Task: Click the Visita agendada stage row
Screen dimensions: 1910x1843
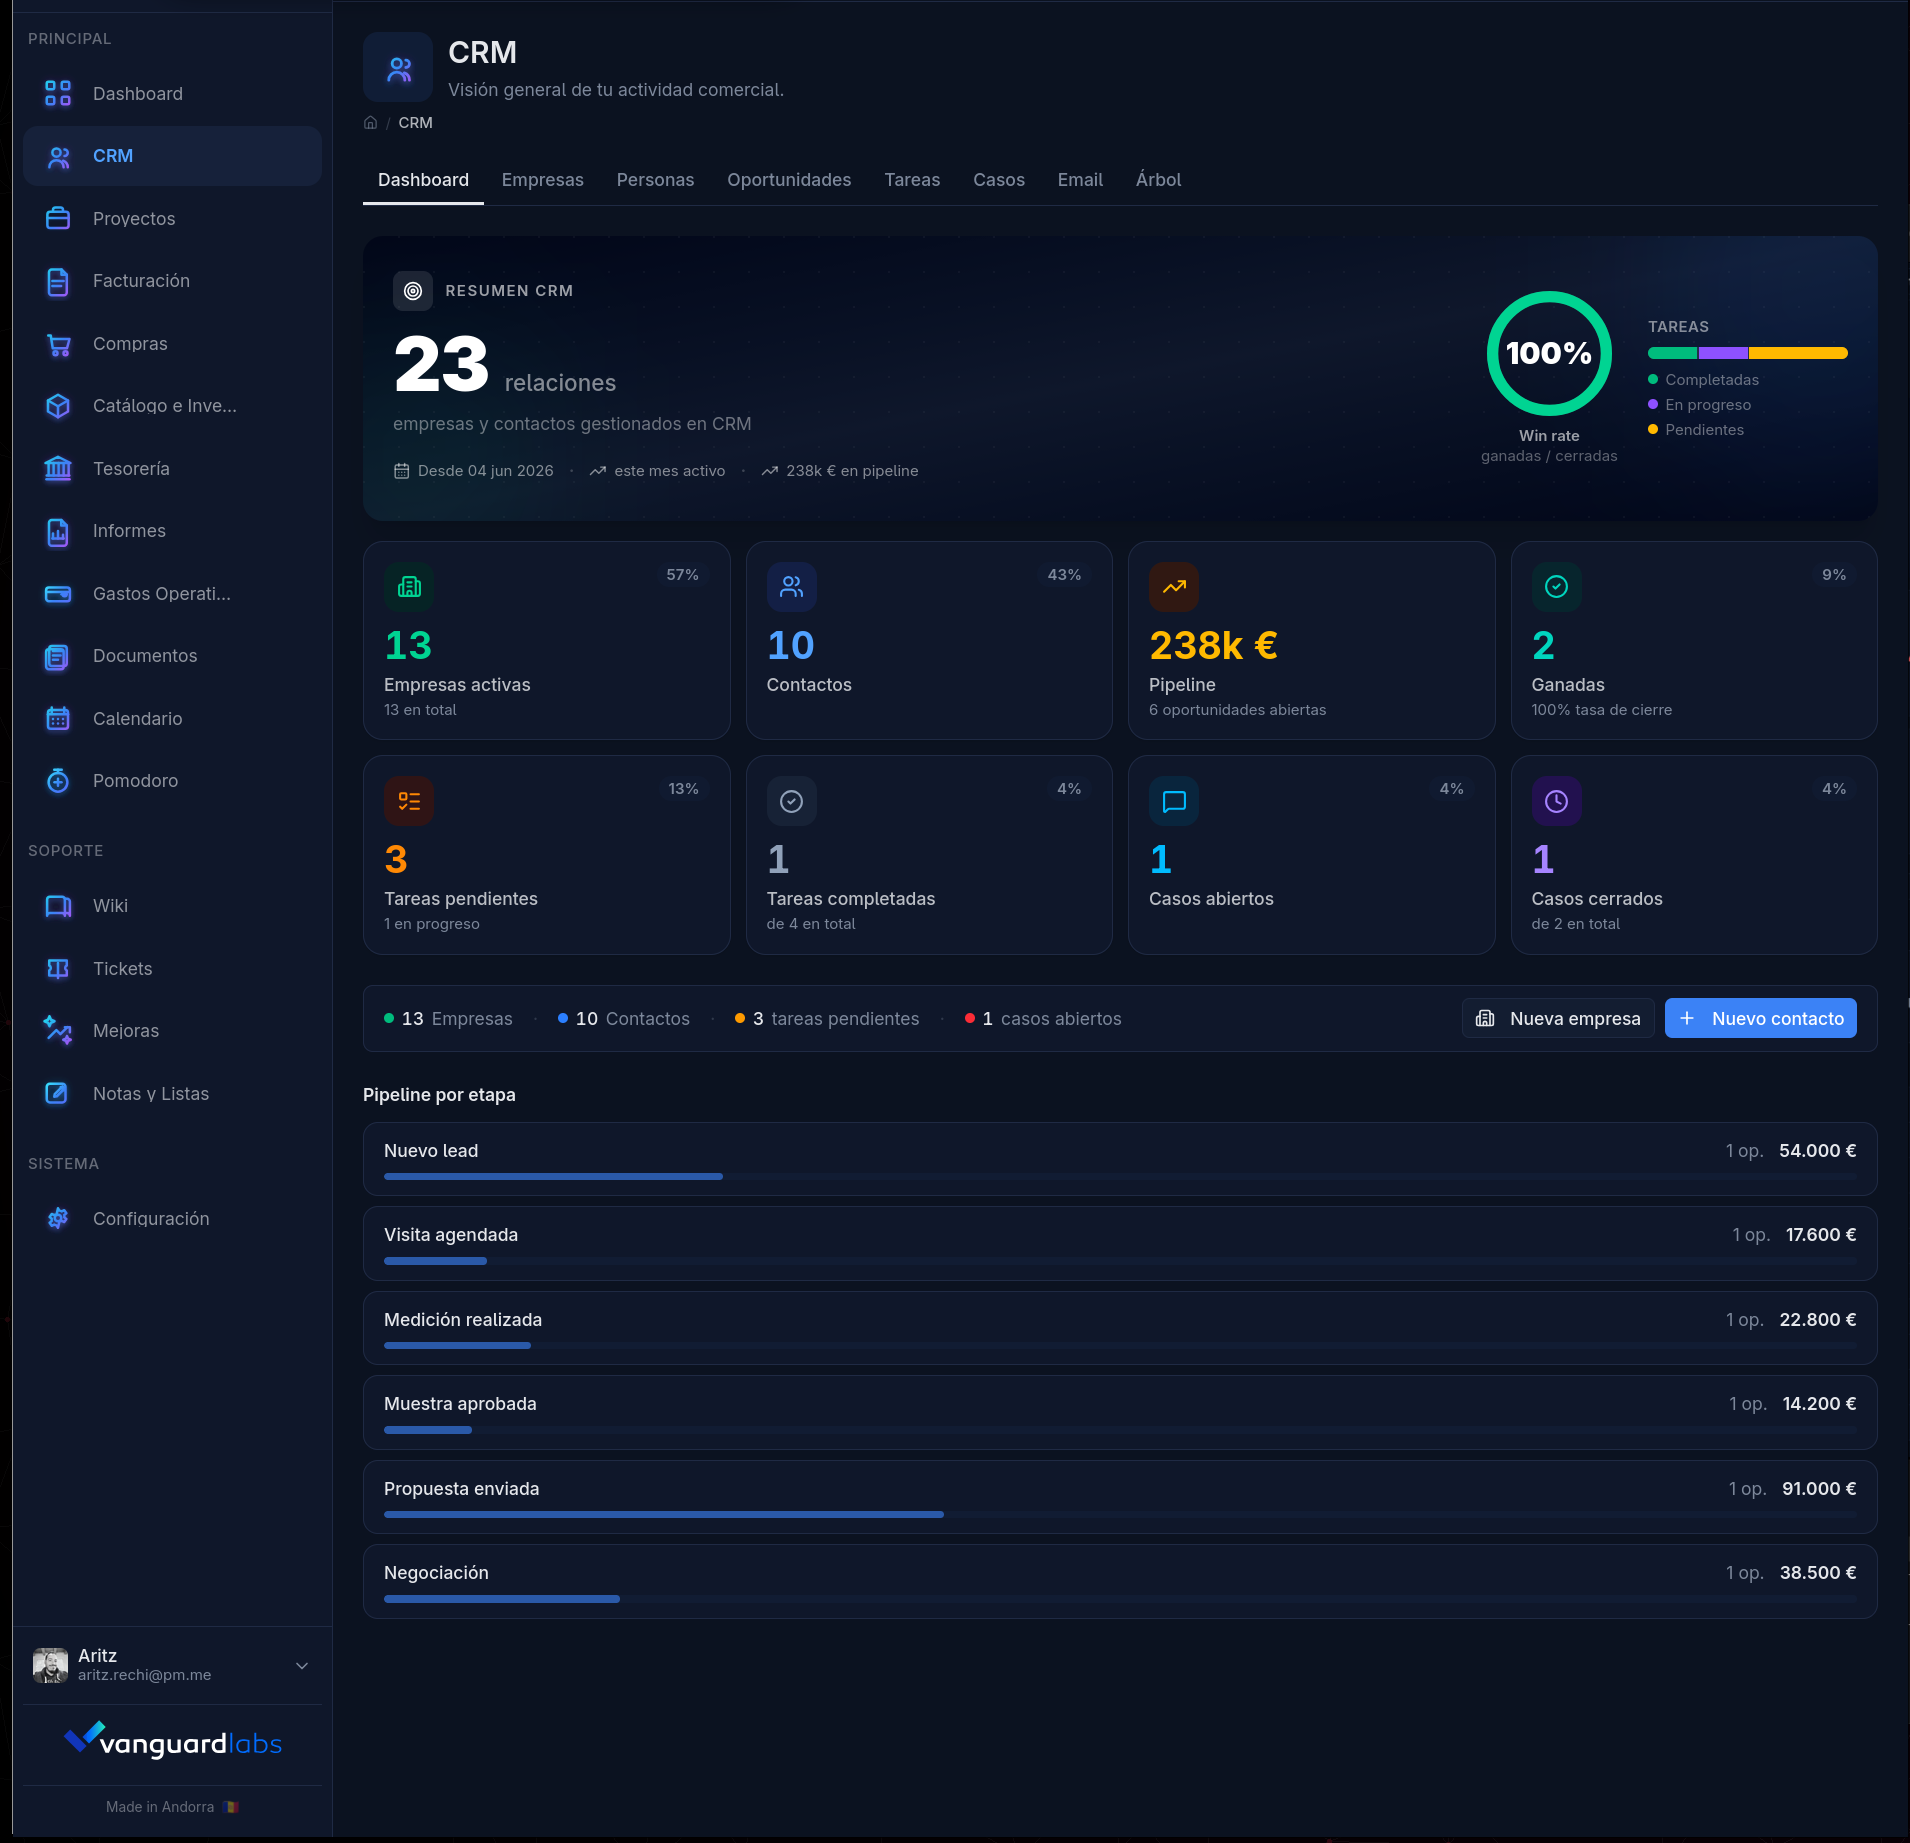Action: (1120, 1244)
